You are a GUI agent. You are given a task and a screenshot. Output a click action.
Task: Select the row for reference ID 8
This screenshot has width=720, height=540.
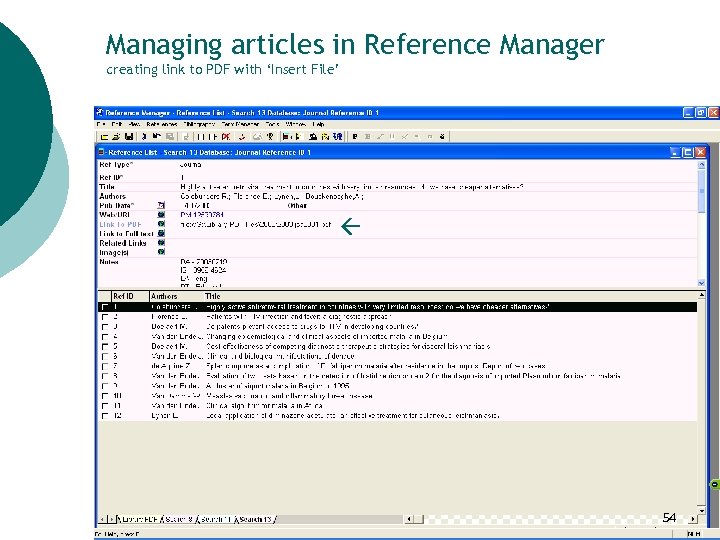coord(398,376)
